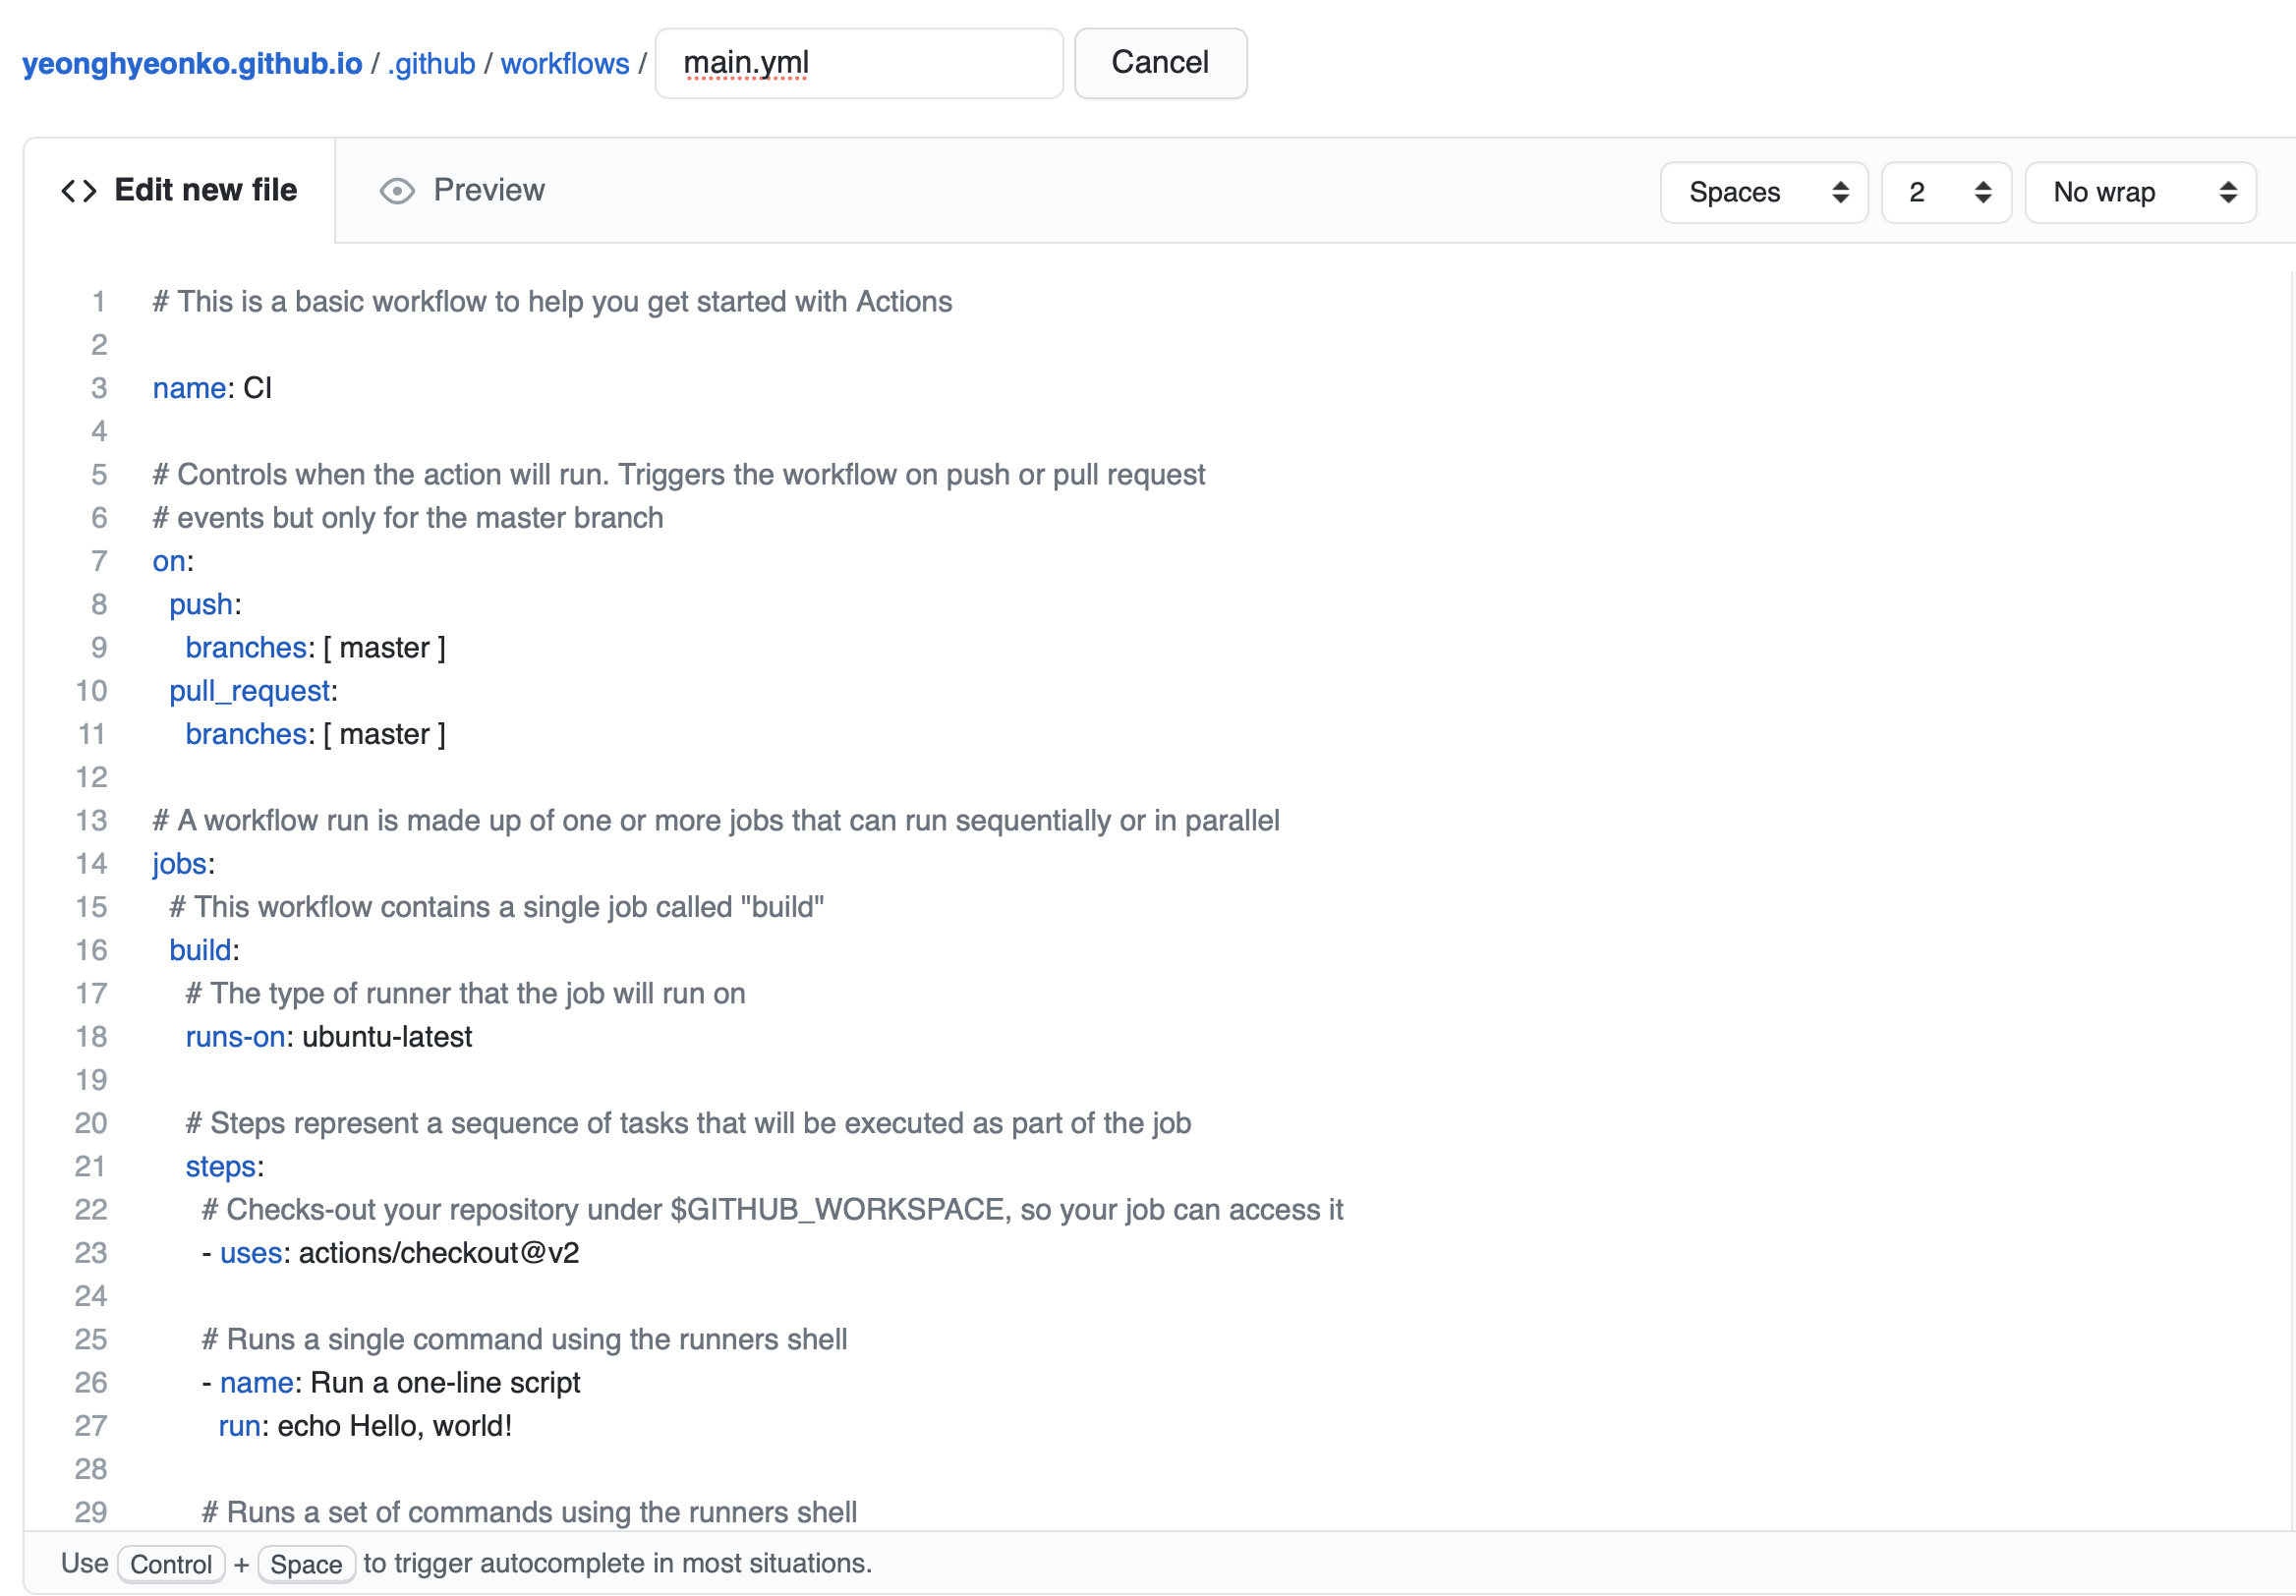Click line number 14 in the gutter

tap(91, 864)
